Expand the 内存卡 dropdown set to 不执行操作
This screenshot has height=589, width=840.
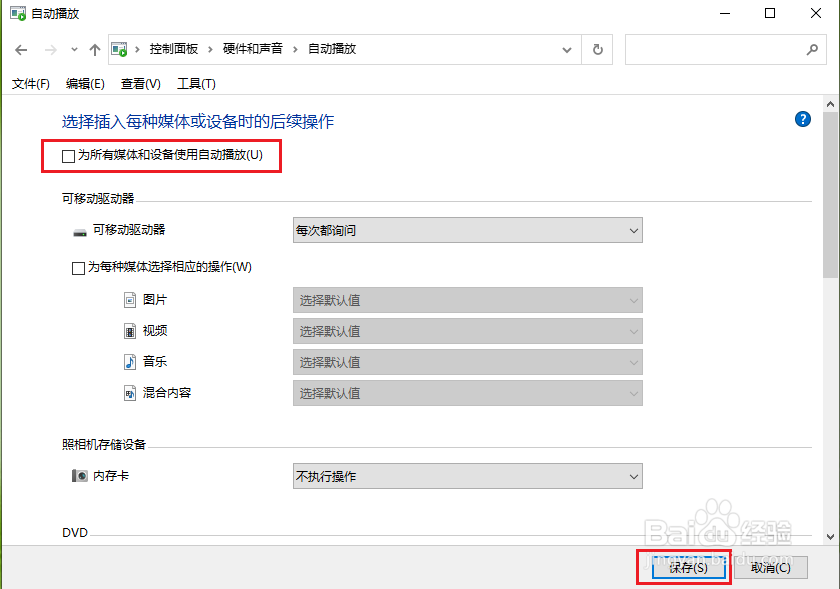tap(634, 476)
